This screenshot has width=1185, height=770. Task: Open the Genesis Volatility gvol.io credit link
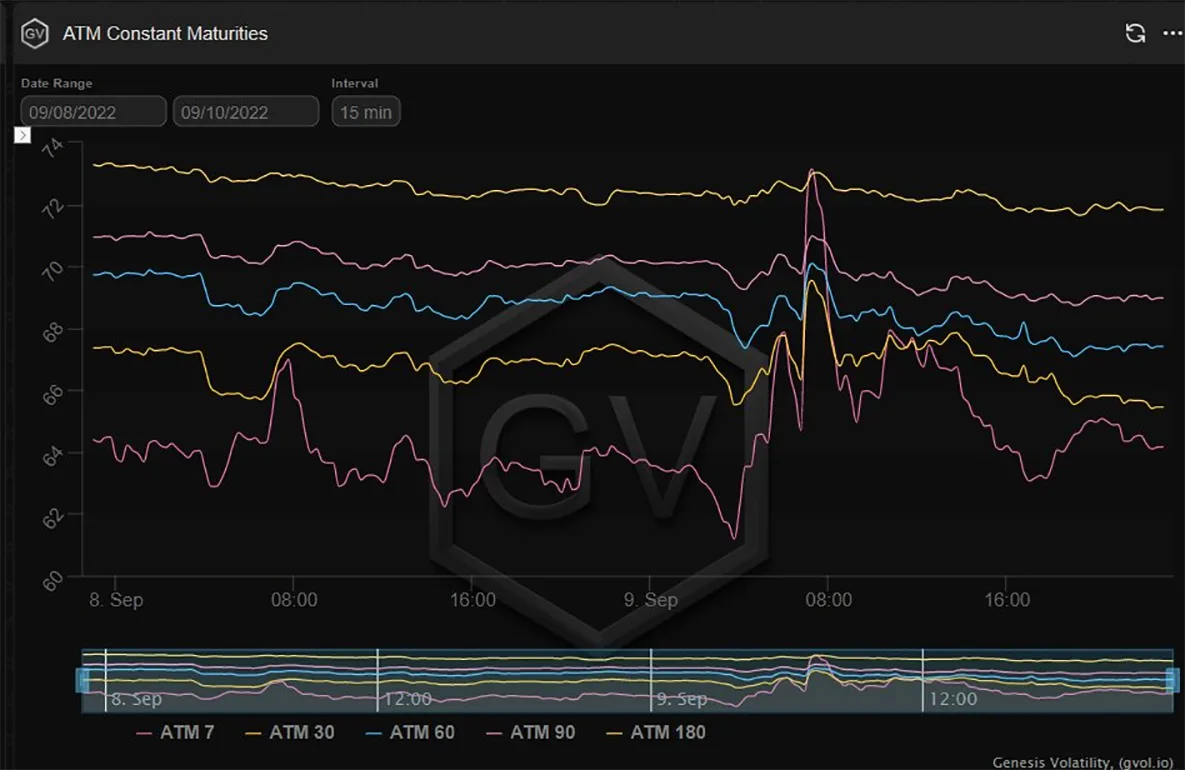tap(1083, 762)
